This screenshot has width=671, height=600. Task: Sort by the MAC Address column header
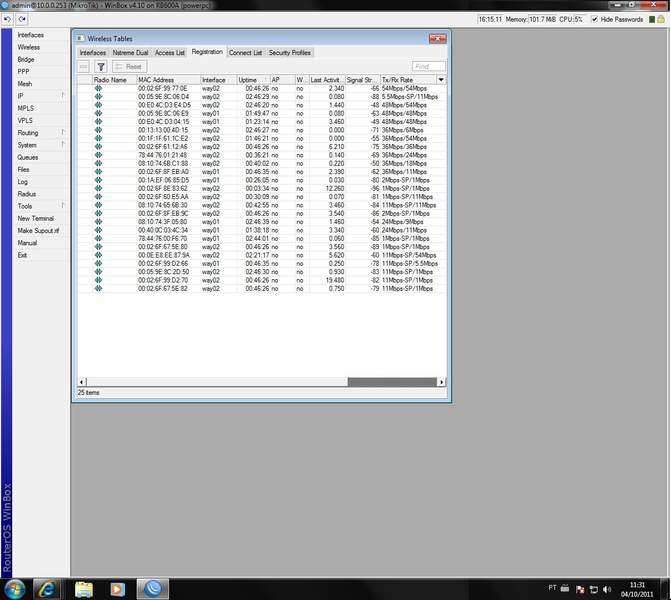[x=168, y=80]
